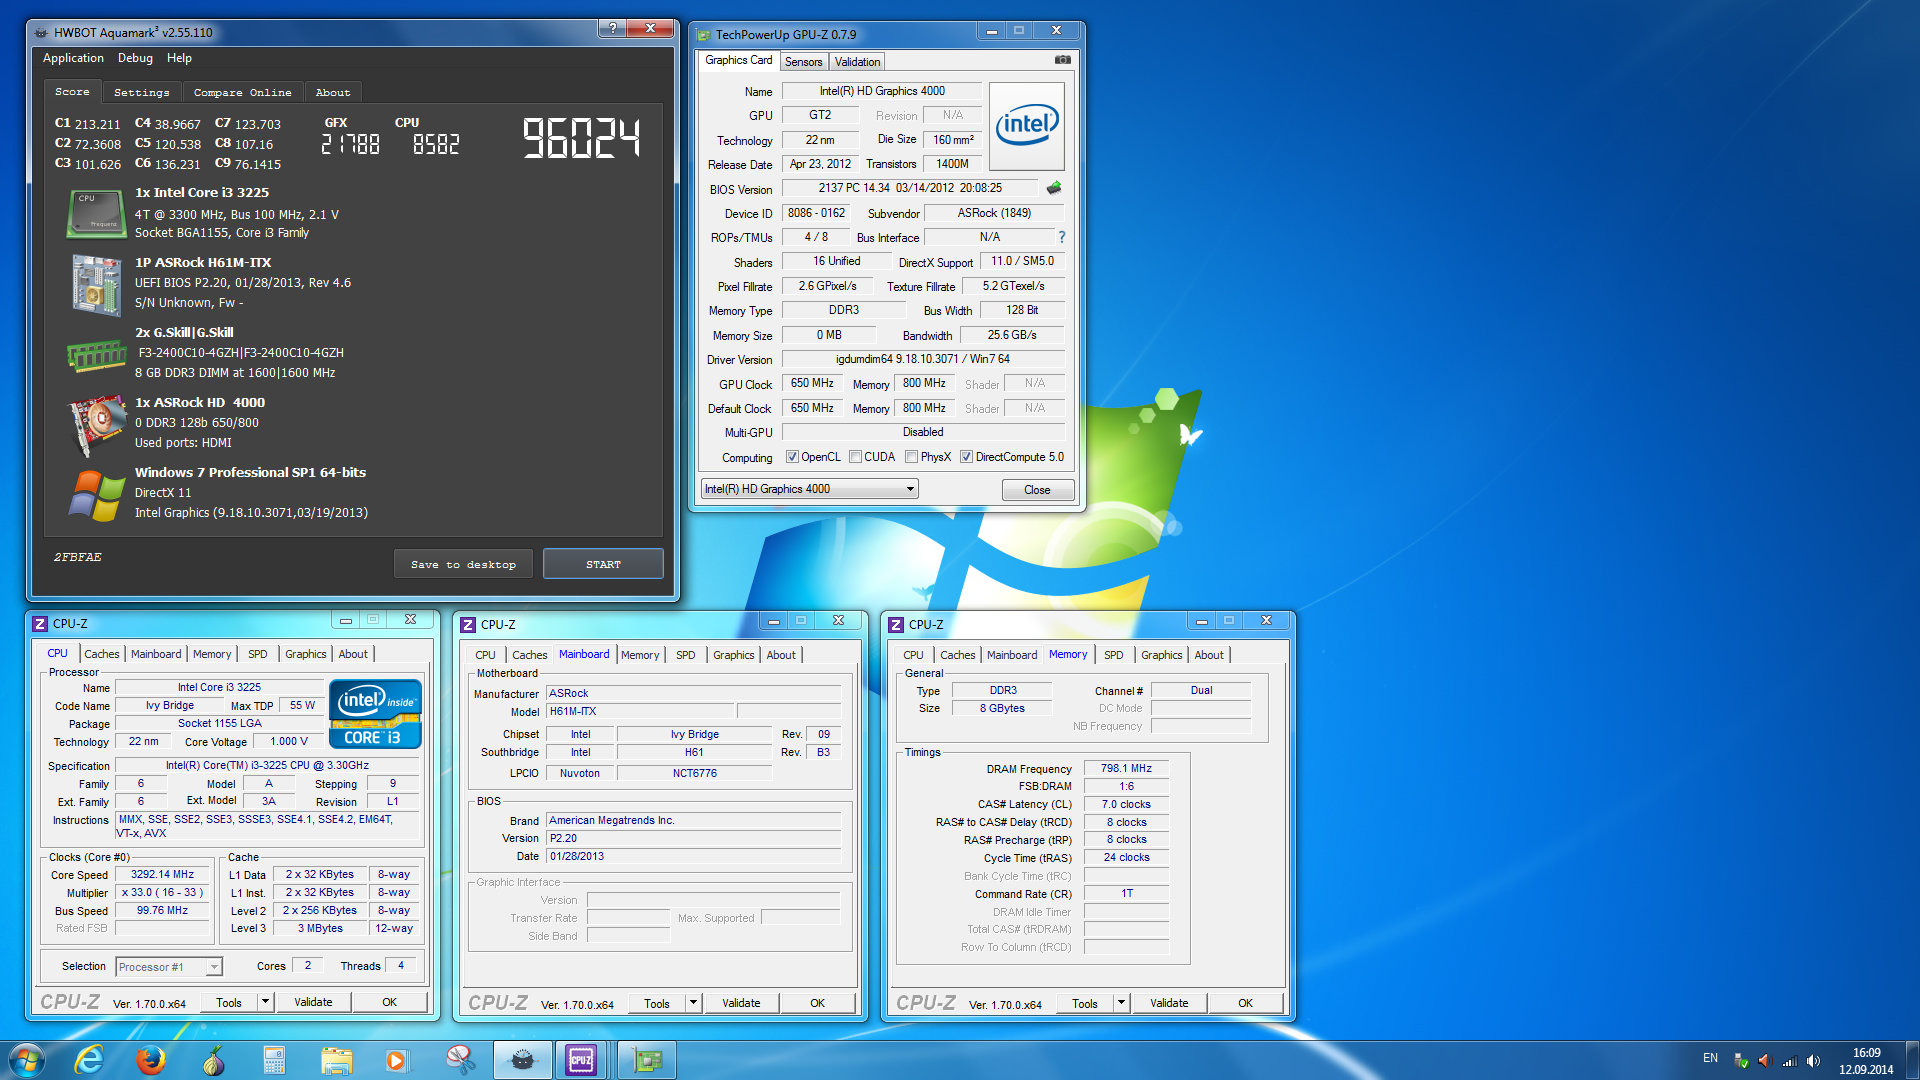Image resolution: width=1920 pixels, height=1080 pixels.
Task: Open the About tab in Aquamark
Action: click(333, 92)
